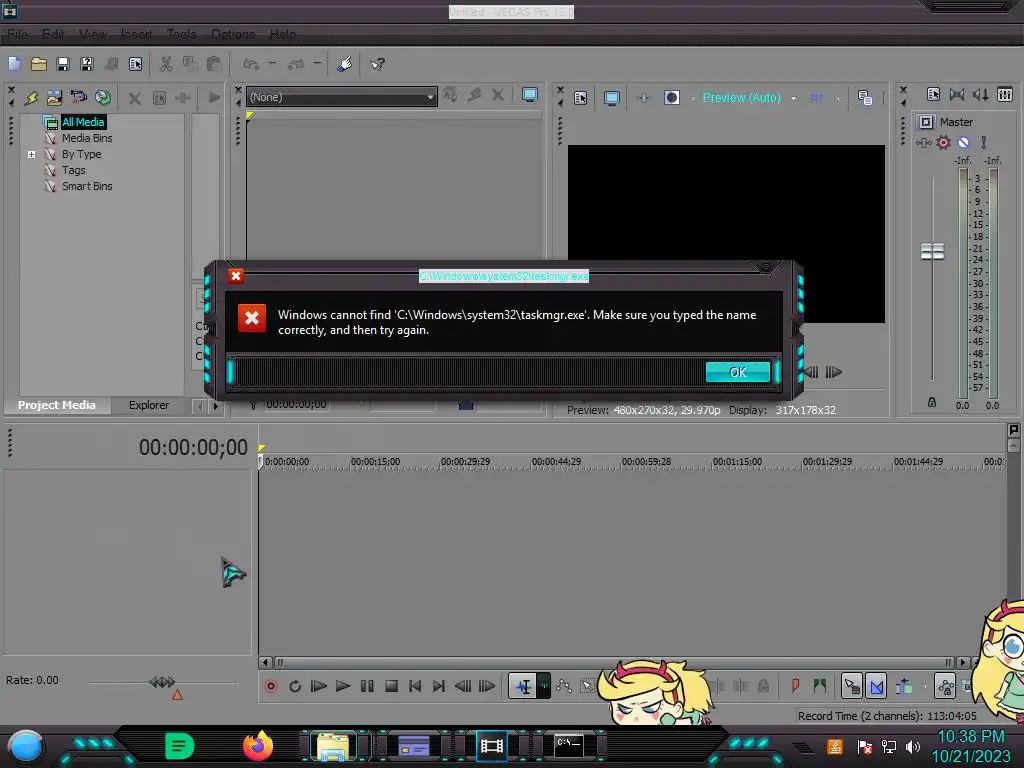Viewport: 1024px width, 768px height.
Task: Click the Save As icon with question mark
Action: (x=87, y=64)
